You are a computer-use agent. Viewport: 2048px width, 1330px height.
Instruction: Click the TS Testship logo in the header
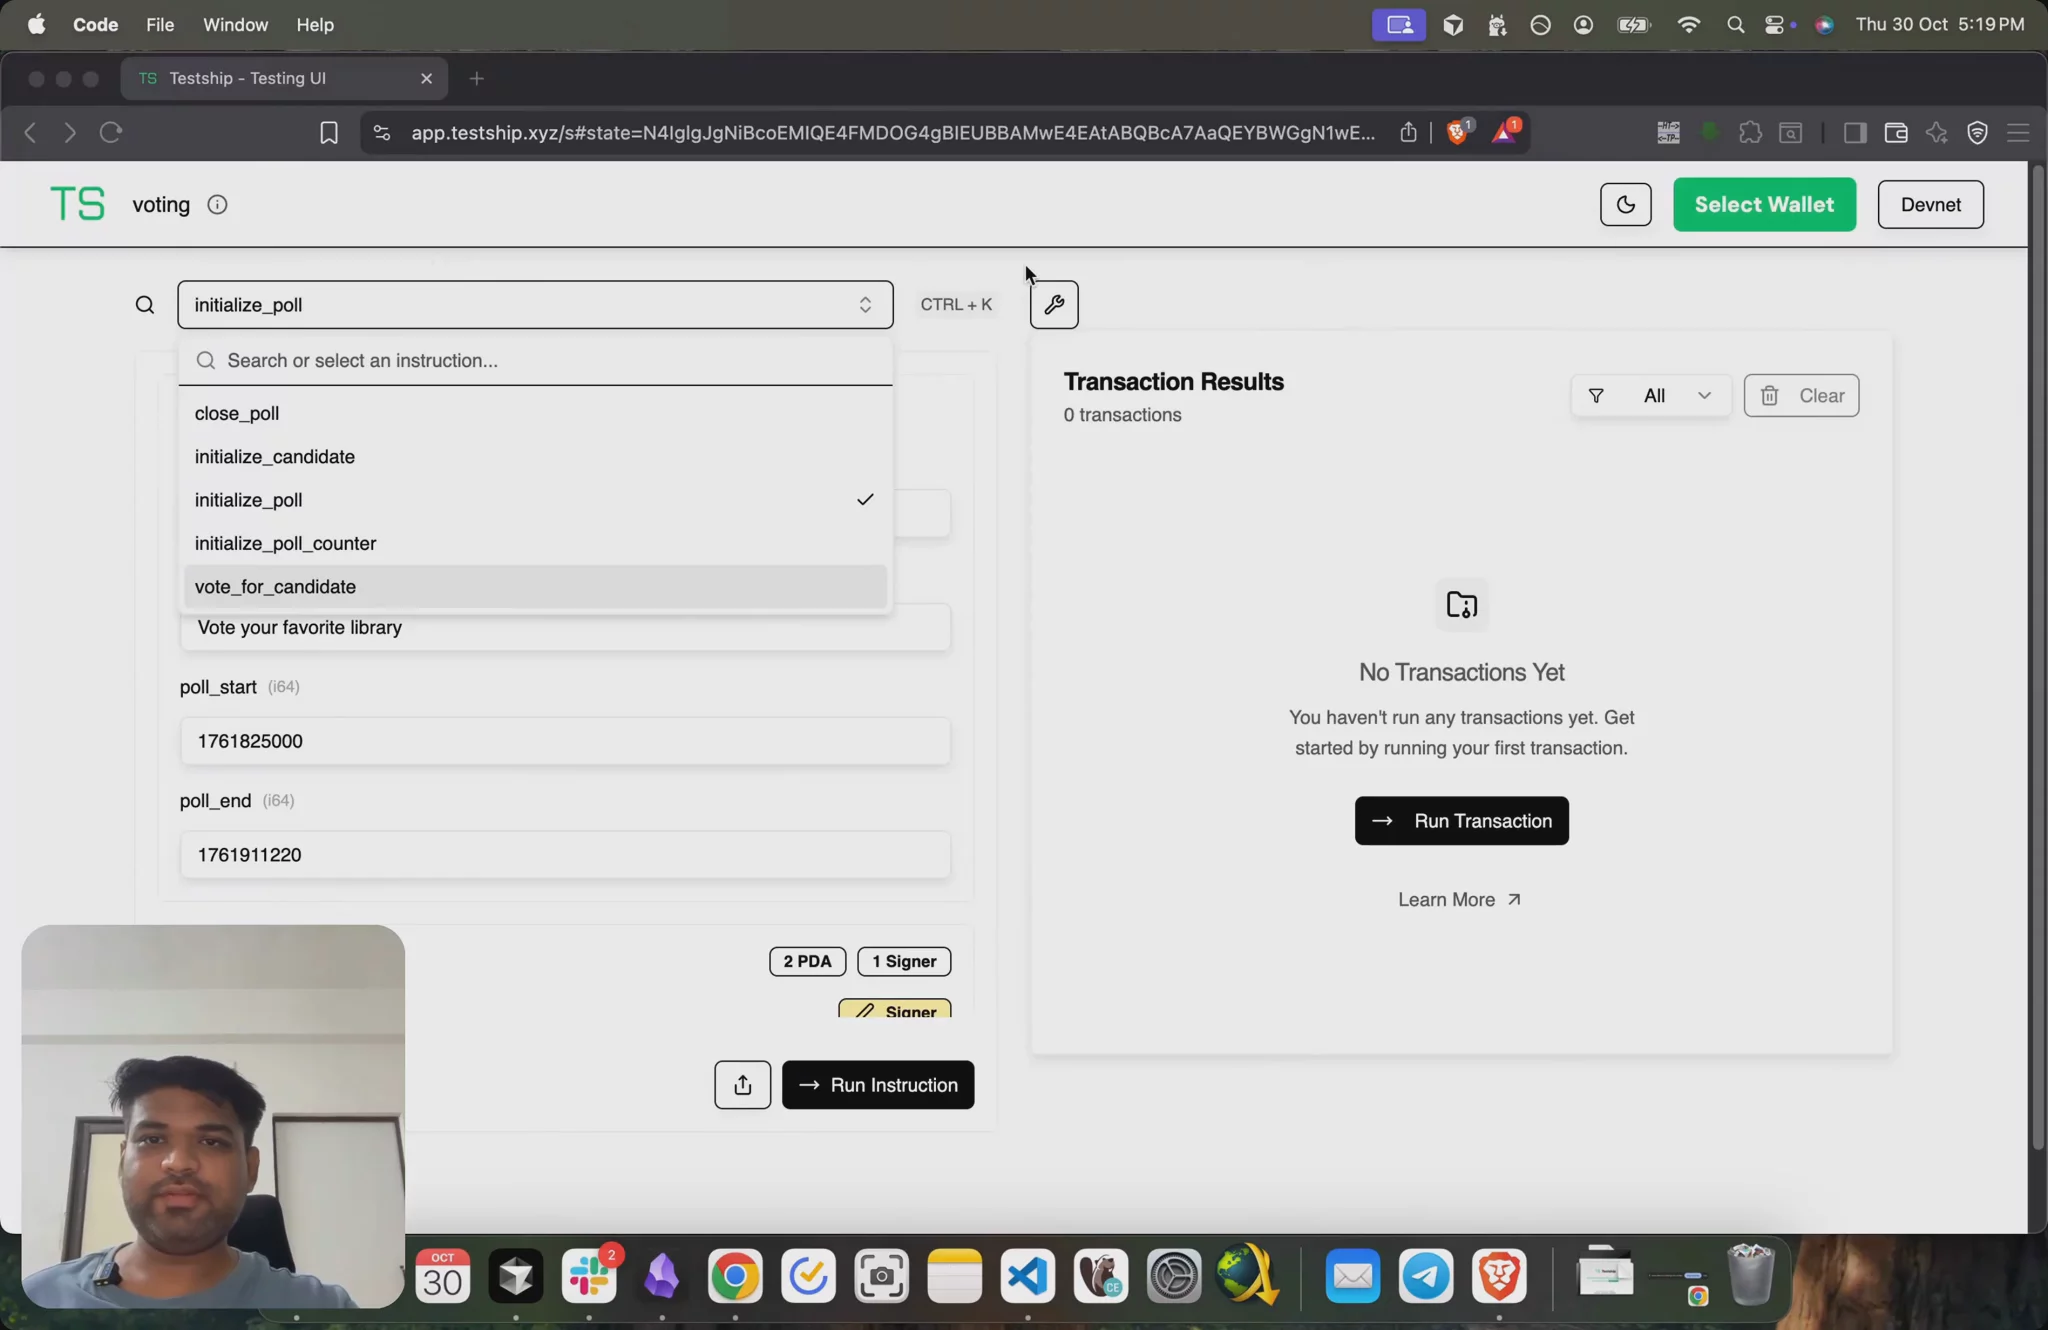click(x=77, y=203)
